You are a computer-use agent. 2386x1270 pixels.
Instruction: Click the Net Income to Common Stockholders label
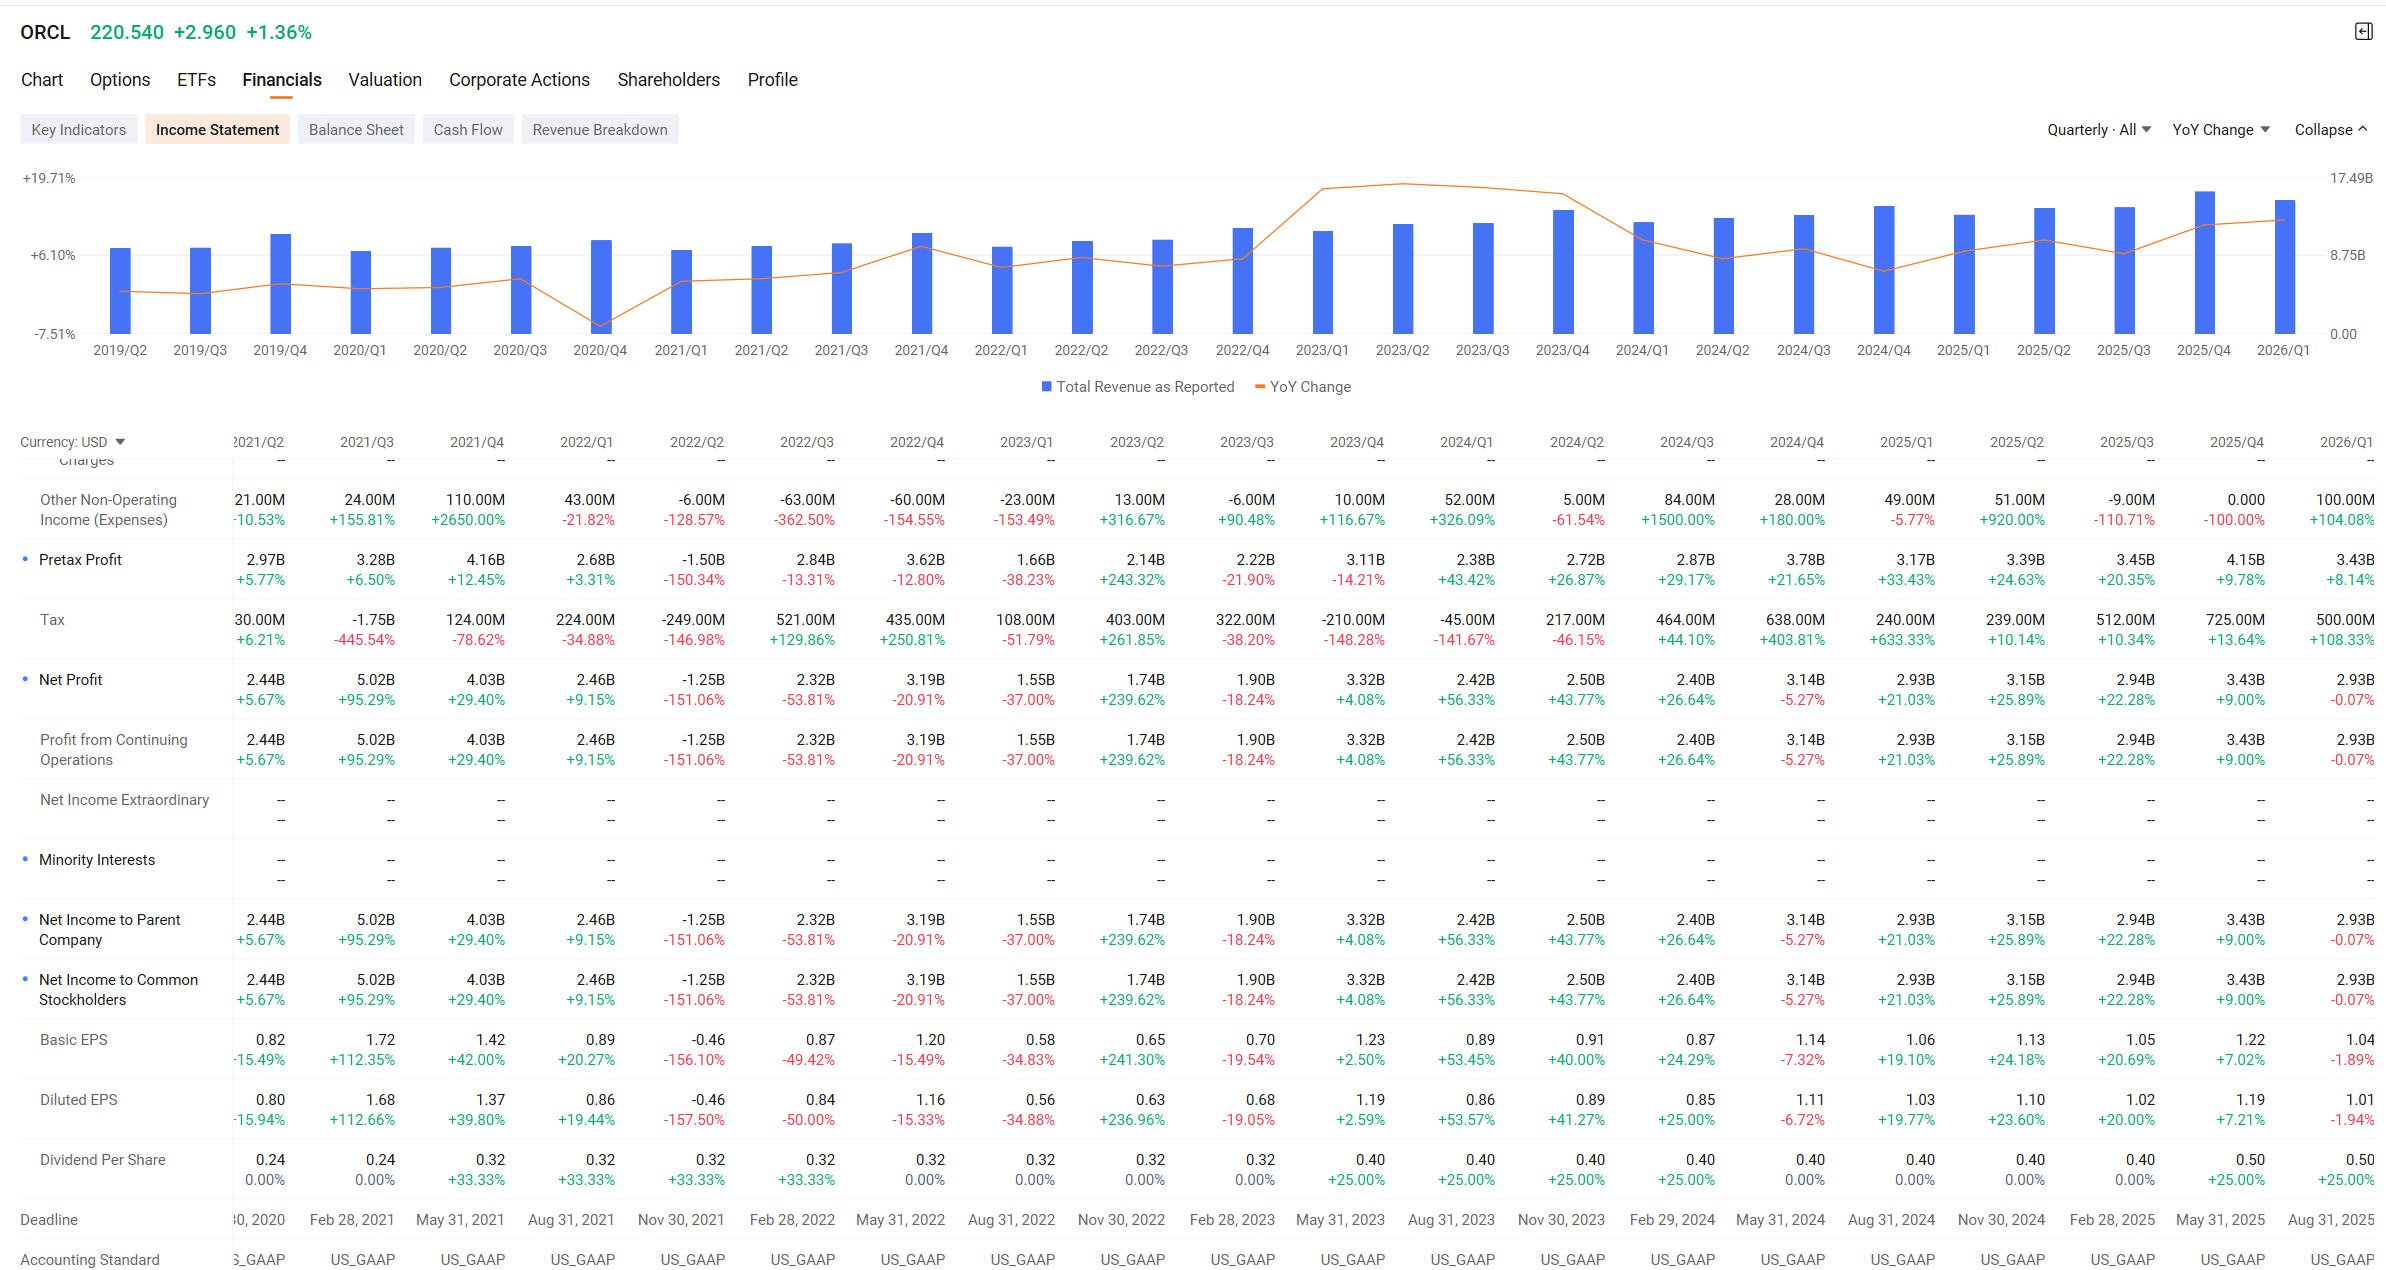pos(119,990)
